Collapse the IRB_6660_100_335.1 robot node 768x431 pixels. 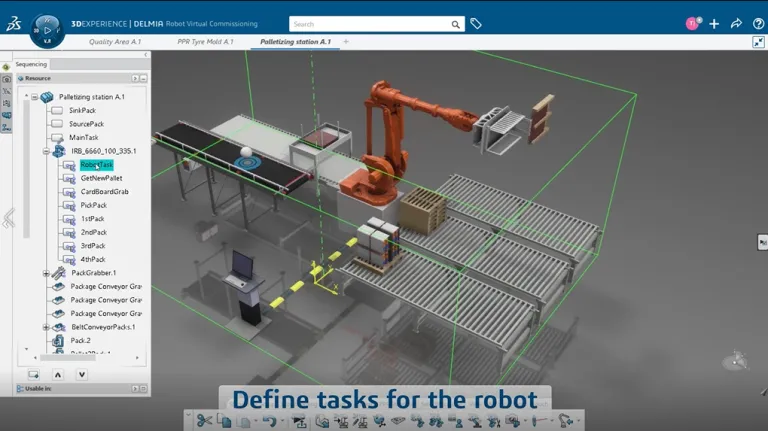46,151
